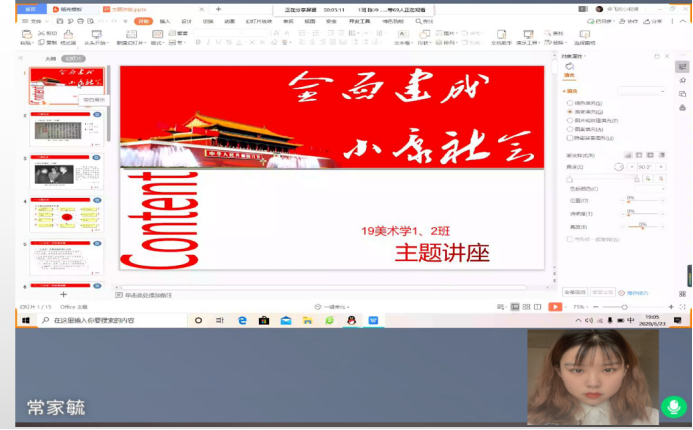Click the Save icon in quick toolbar
693x430 pixels.
[x=60, y=21]
